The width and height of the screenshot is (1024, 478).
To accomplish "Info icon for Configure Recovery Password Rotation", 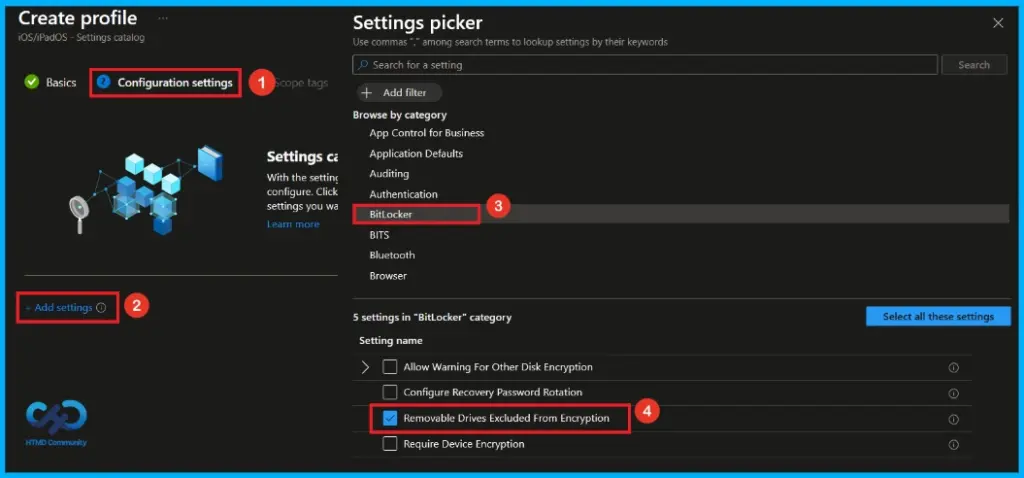I will tap(953, 393).
